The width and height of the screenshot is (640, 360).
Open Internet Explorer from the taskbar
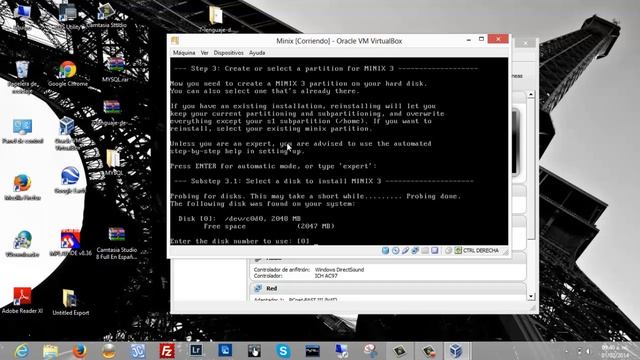(21, 351)
